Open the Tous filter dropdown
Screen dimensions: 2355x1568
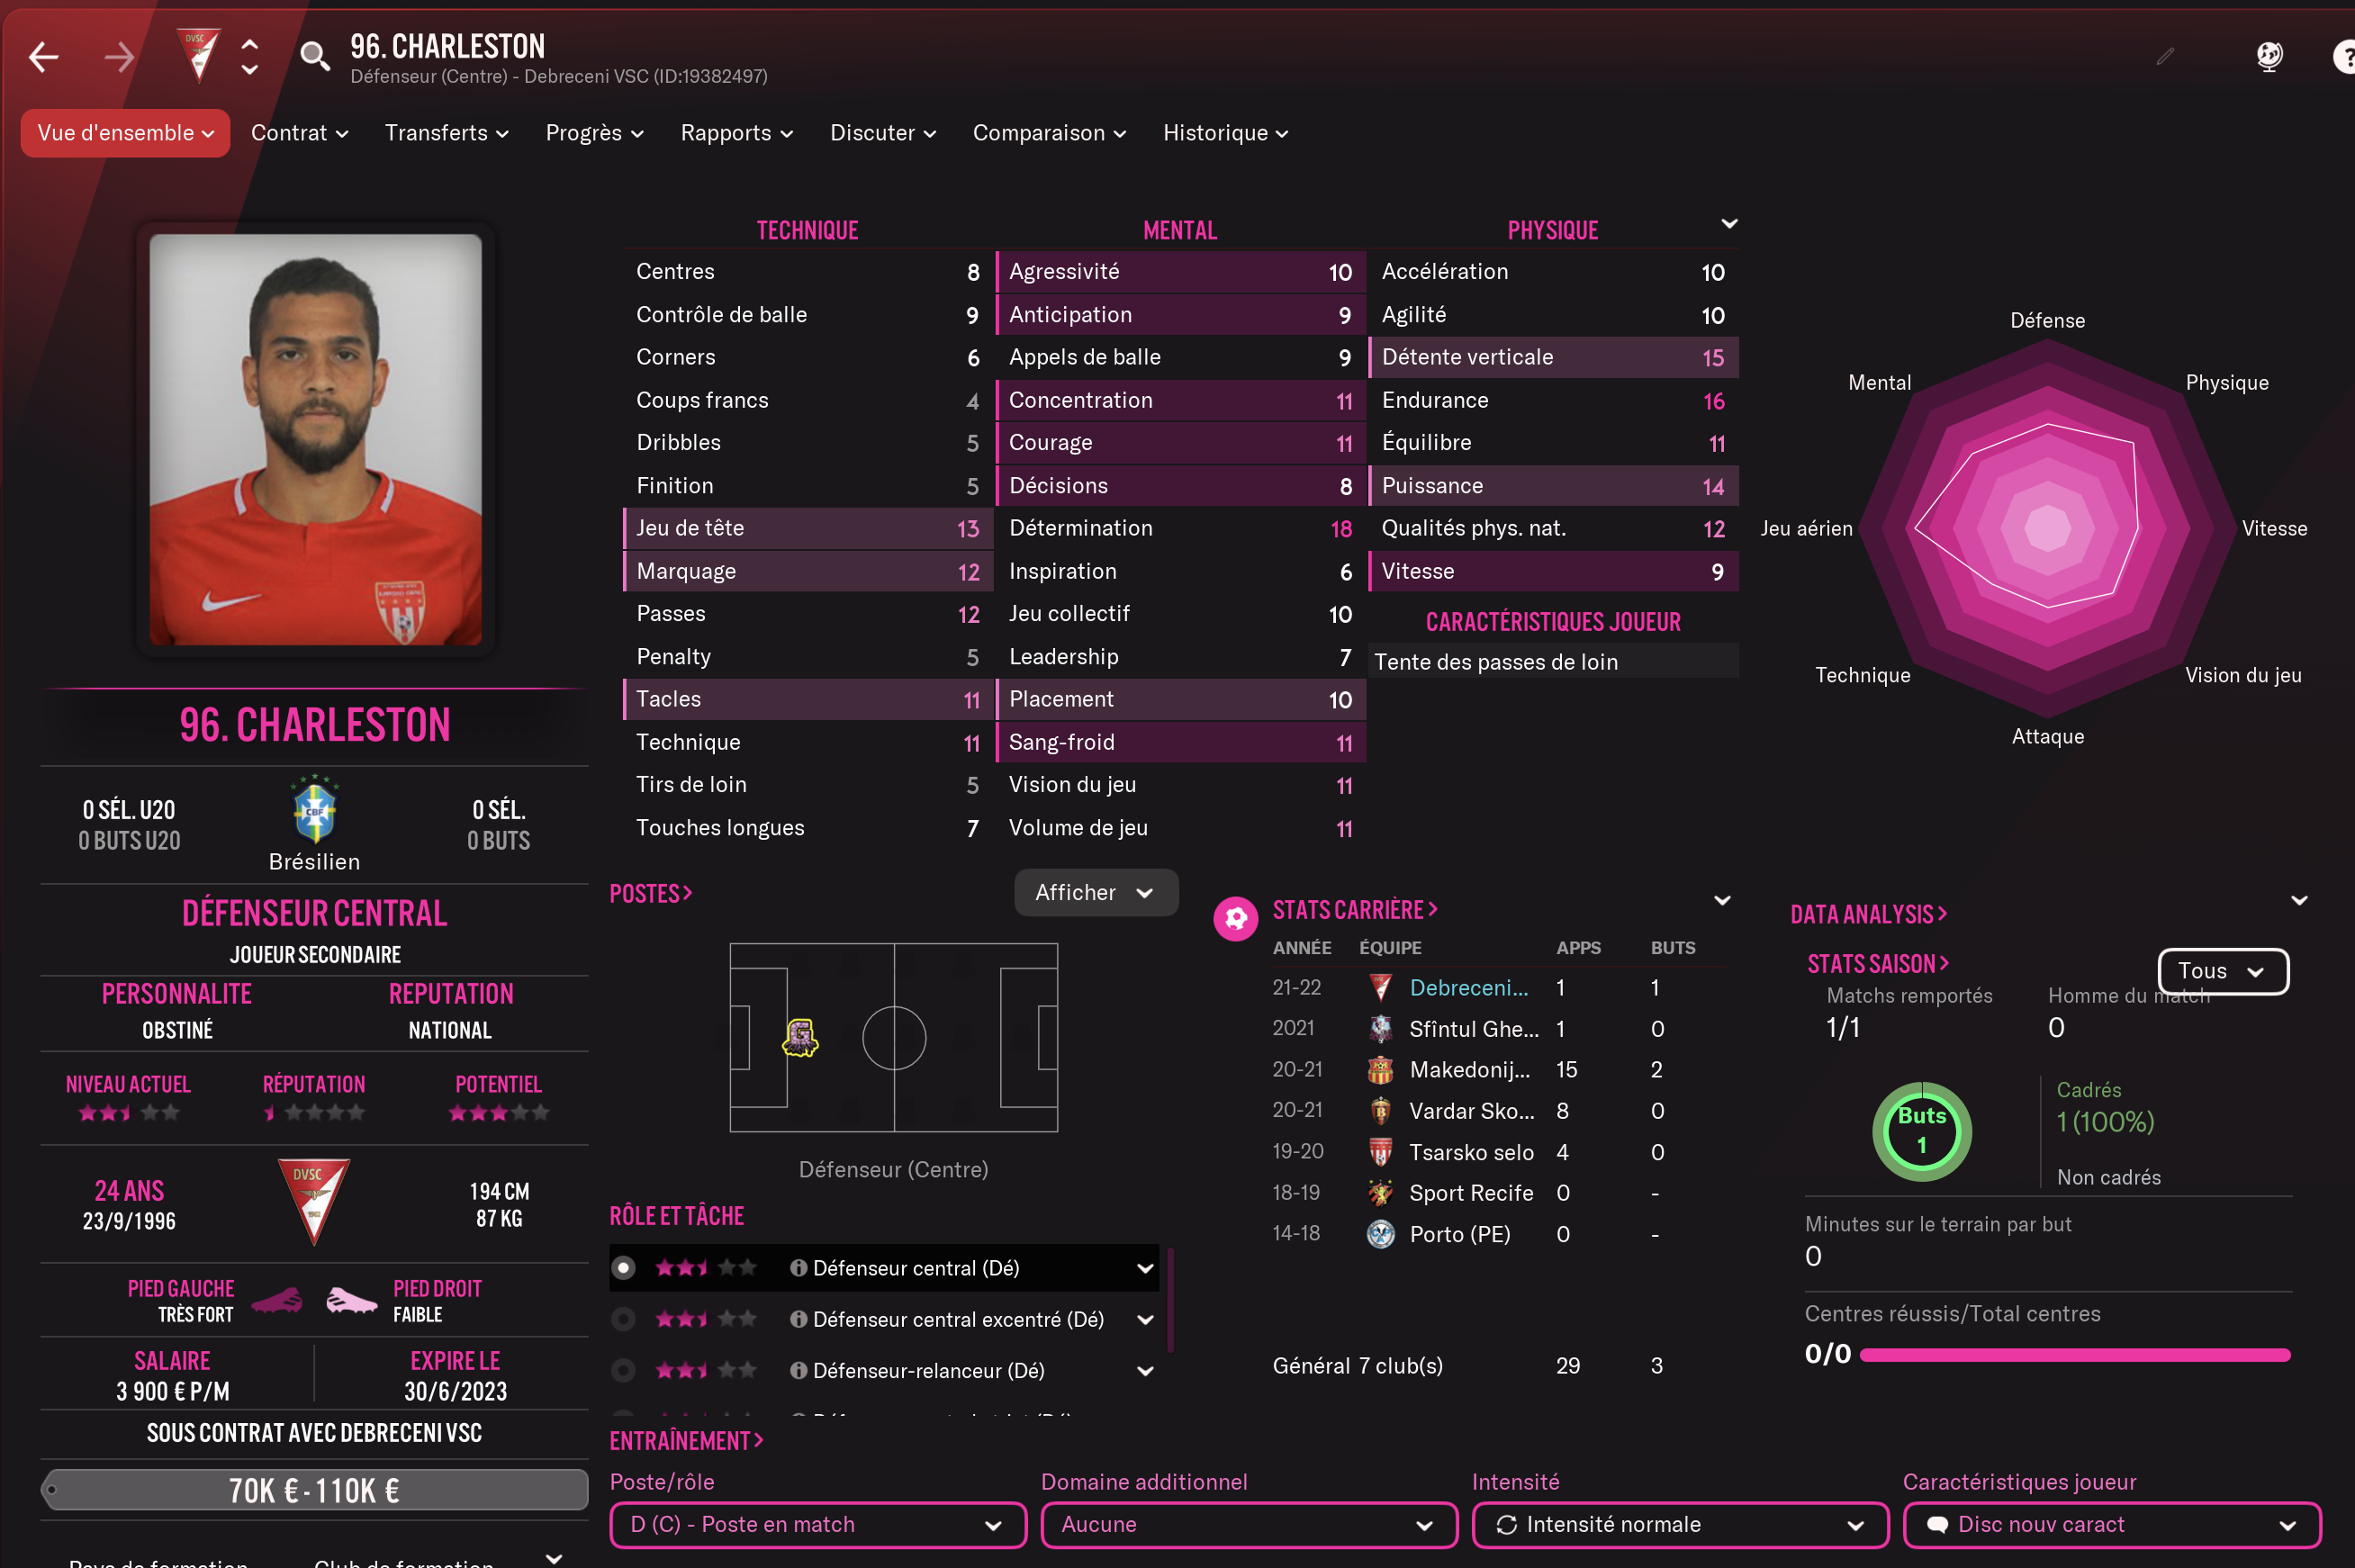point(2223,971)
